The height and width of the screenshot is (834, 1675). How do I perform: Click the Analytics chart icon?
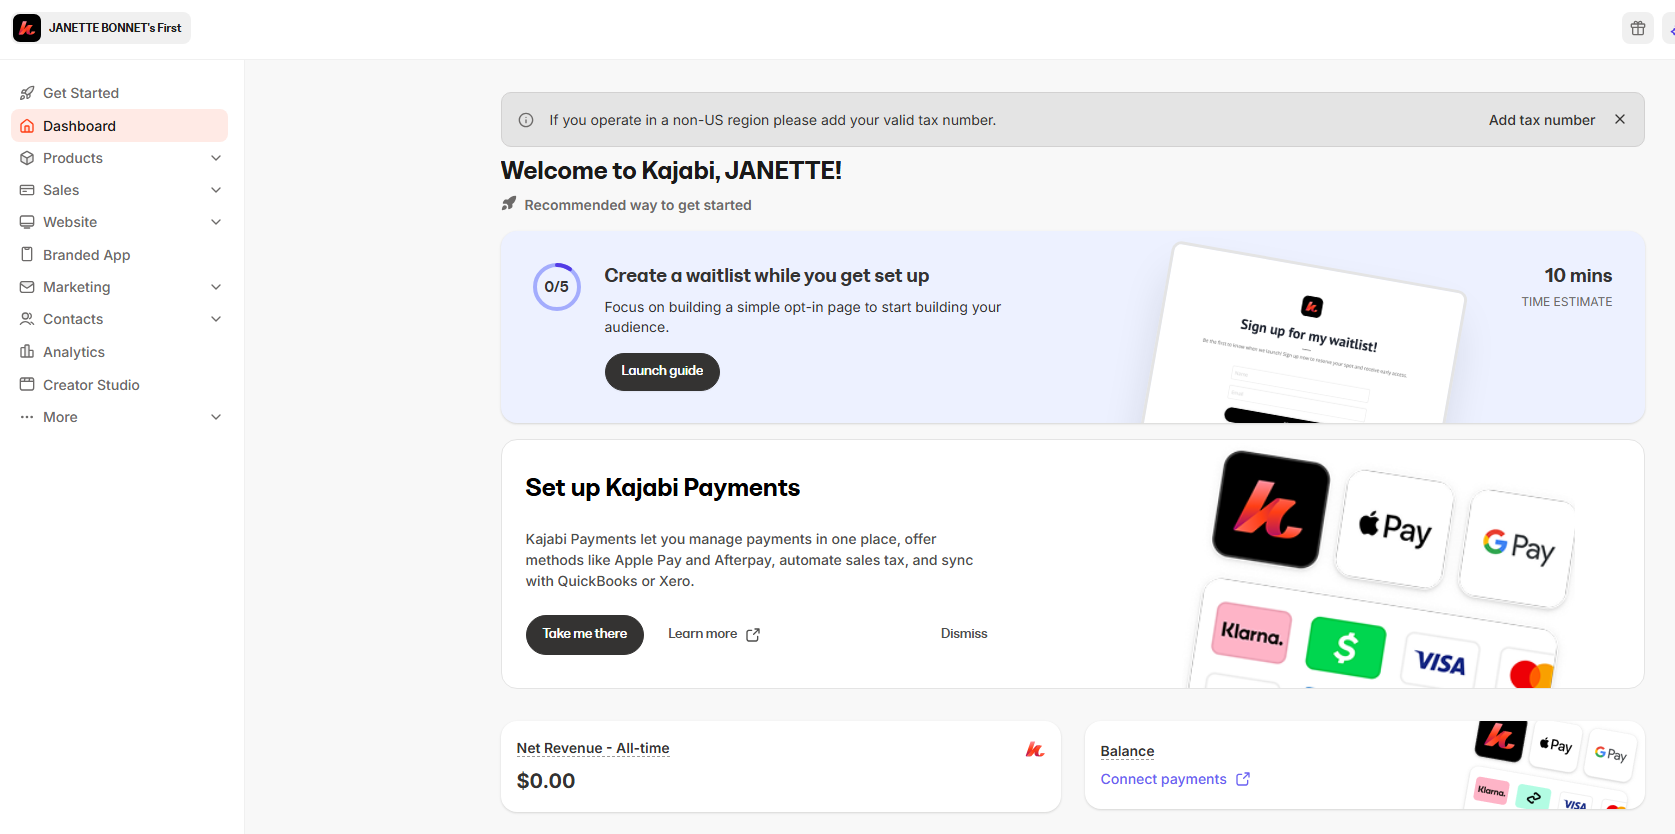(27, 352)
